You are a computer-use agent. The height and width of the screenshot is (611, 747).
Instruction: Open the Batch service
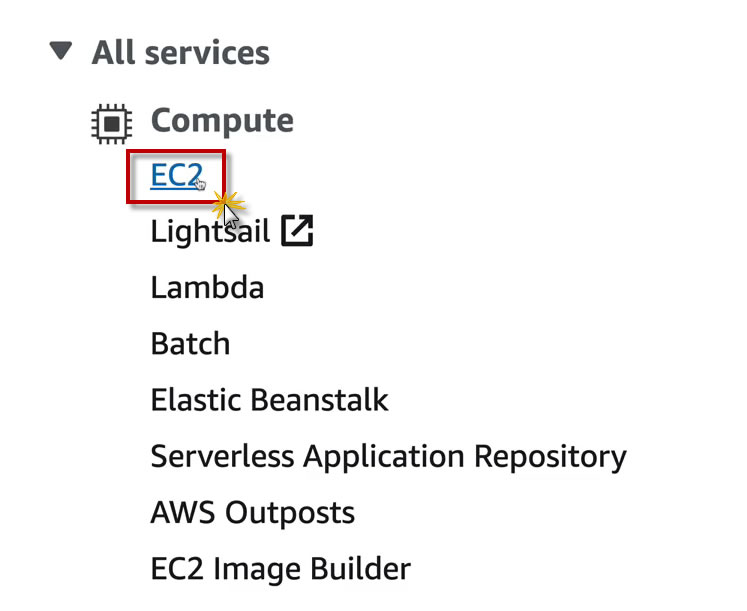coord(190,344)
